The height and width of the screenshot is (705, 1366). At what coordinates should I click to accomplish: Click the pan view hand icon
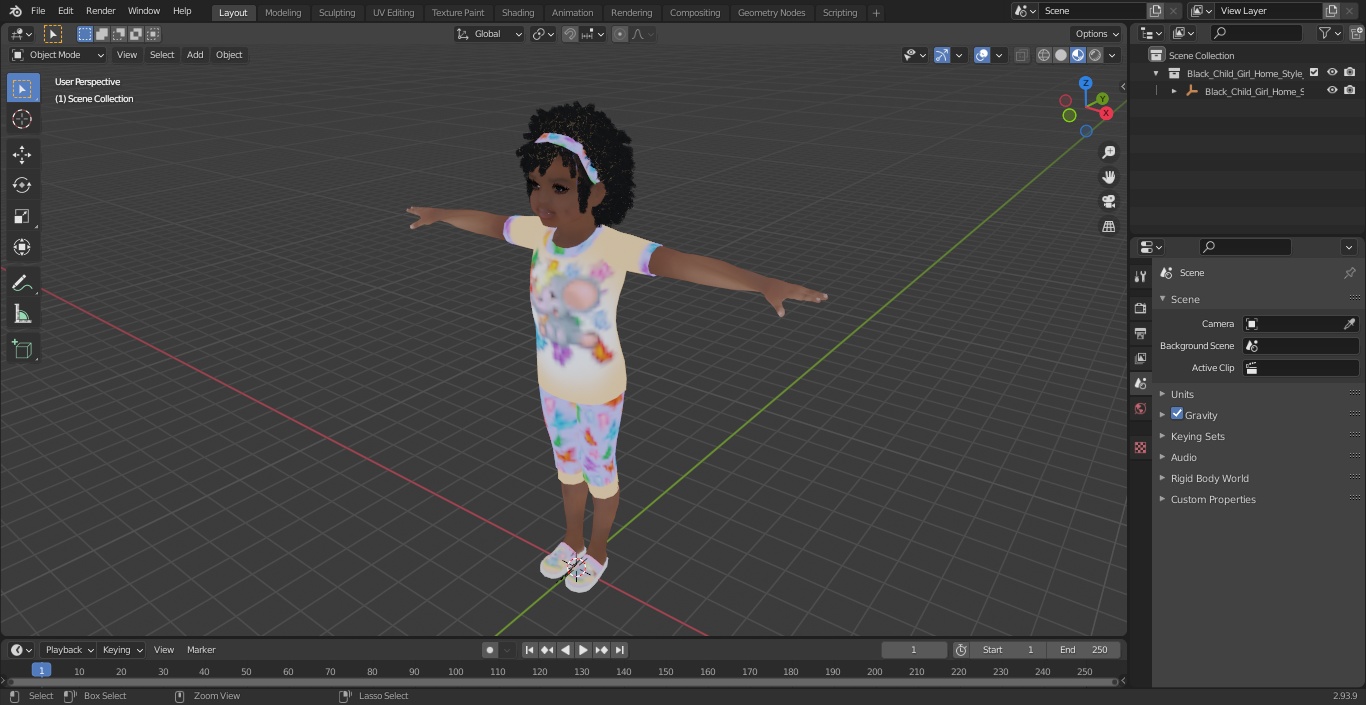coord(1108,177)
